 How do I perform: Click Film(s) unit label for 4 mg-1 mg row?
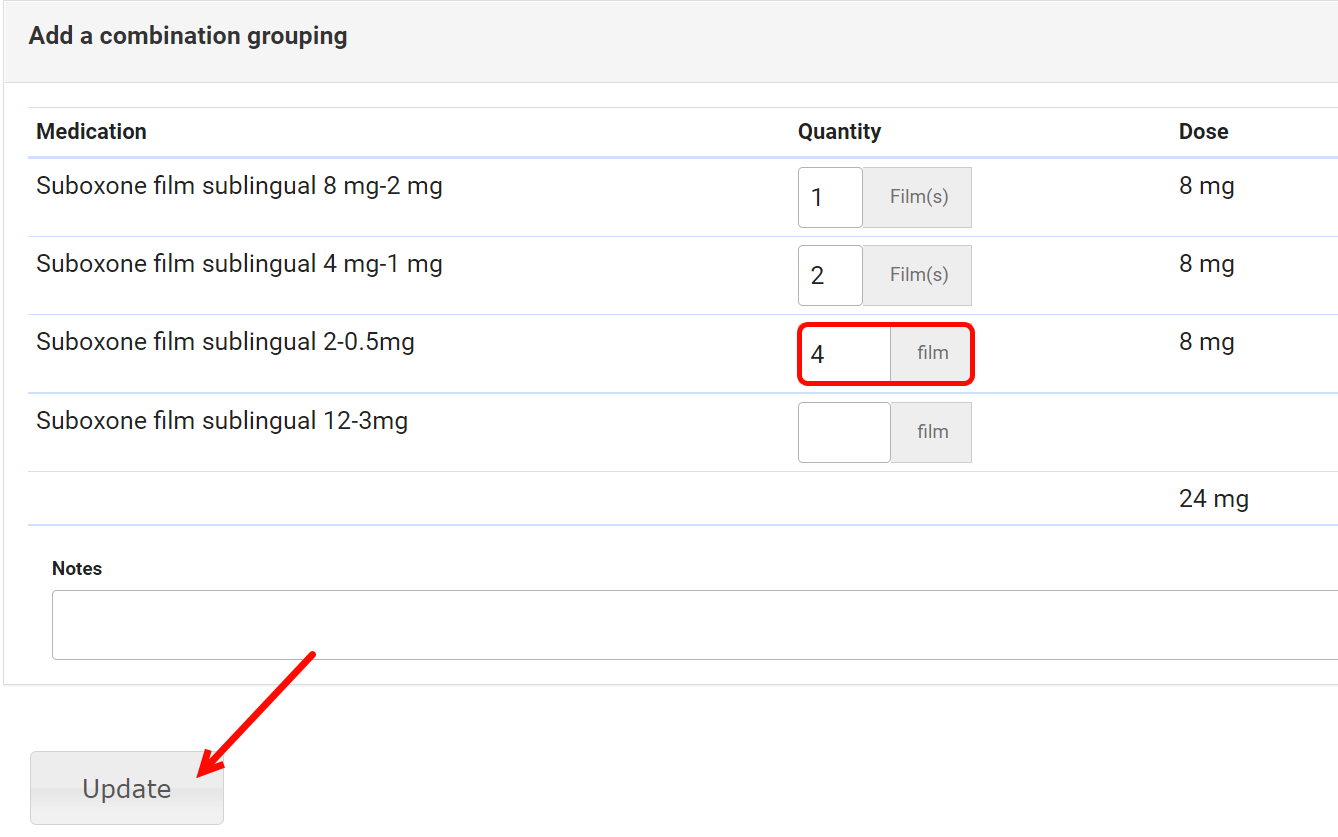tap(918, 275)
